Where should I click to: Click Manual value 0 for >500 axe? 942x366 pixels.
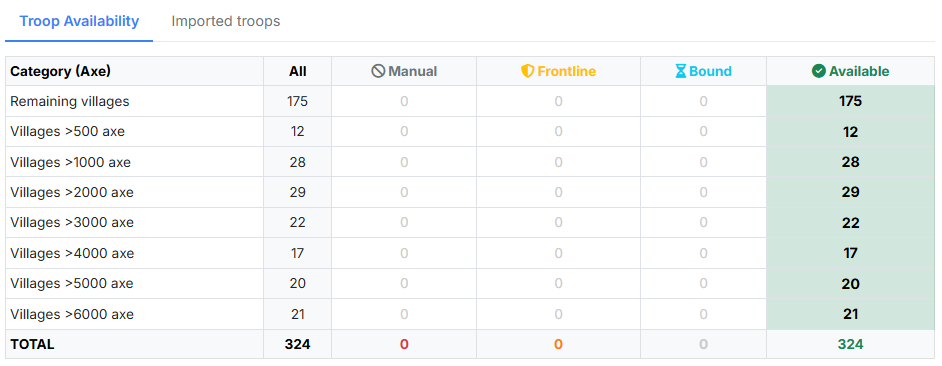coord(404,132)
